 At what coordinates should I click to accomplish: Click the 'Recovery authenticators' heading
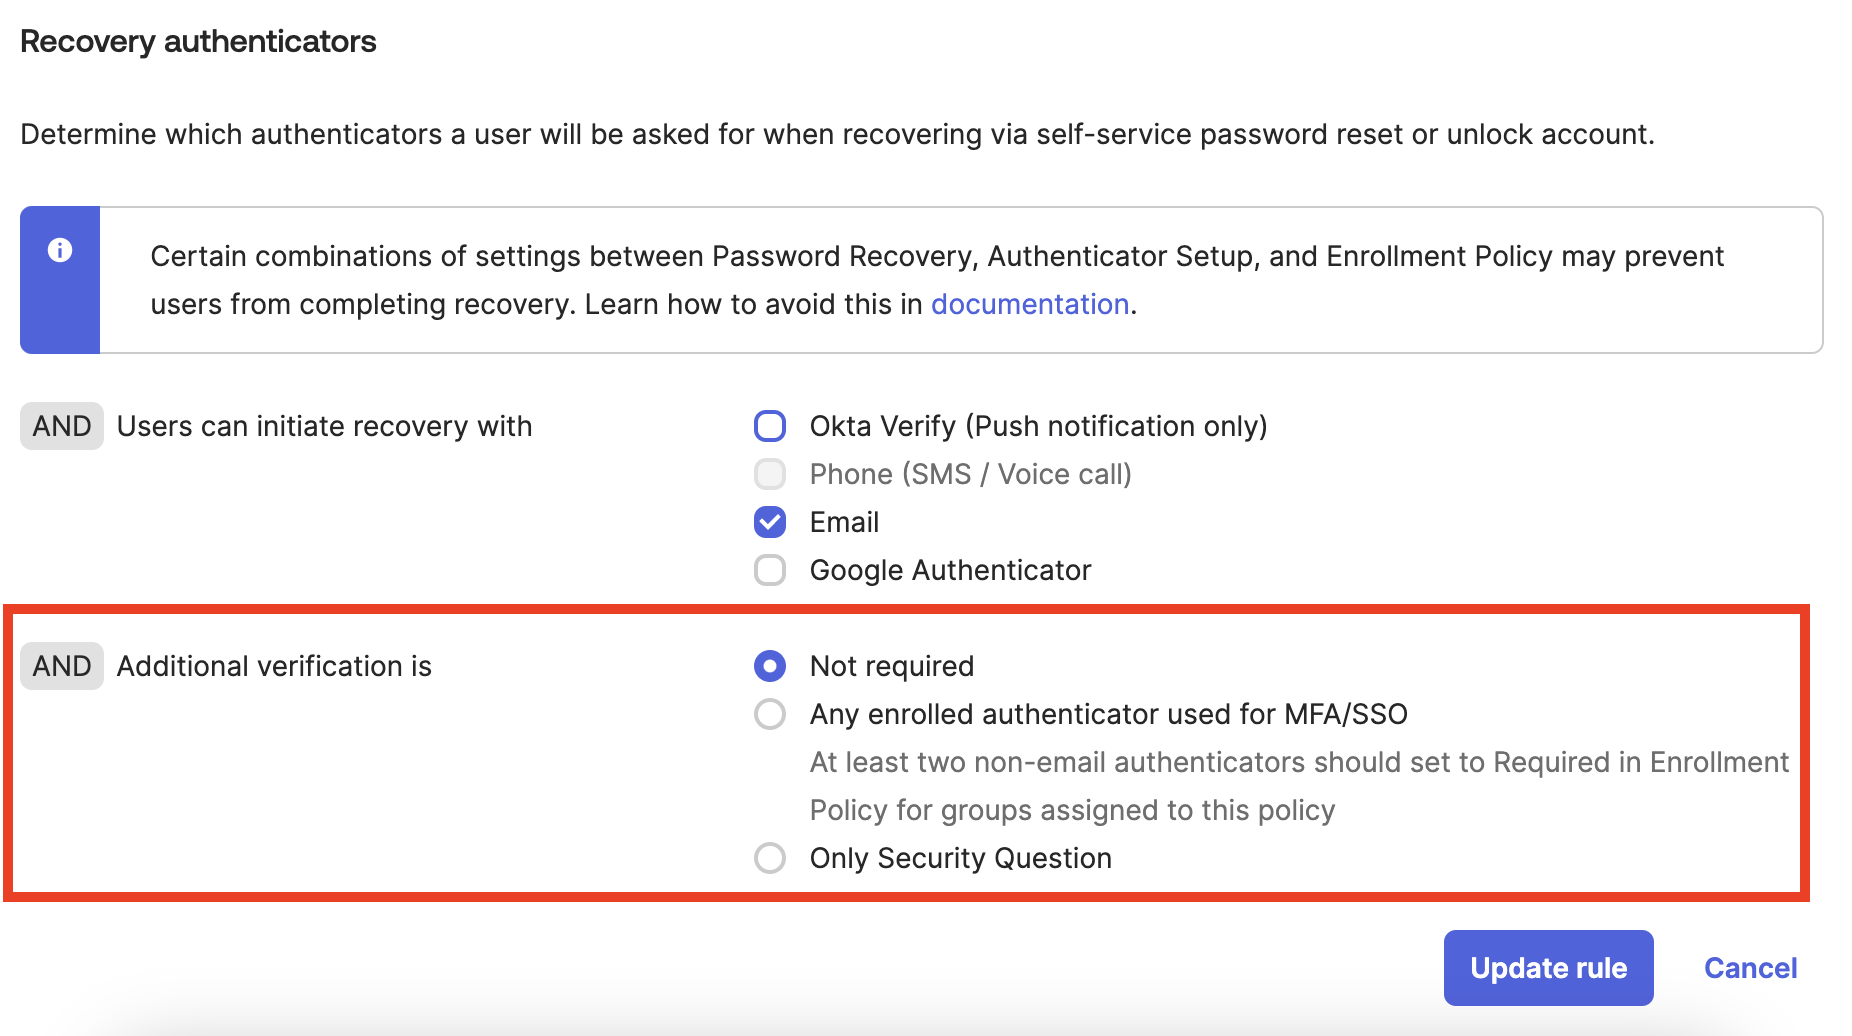pyautogui.click(x=198, y=42)
